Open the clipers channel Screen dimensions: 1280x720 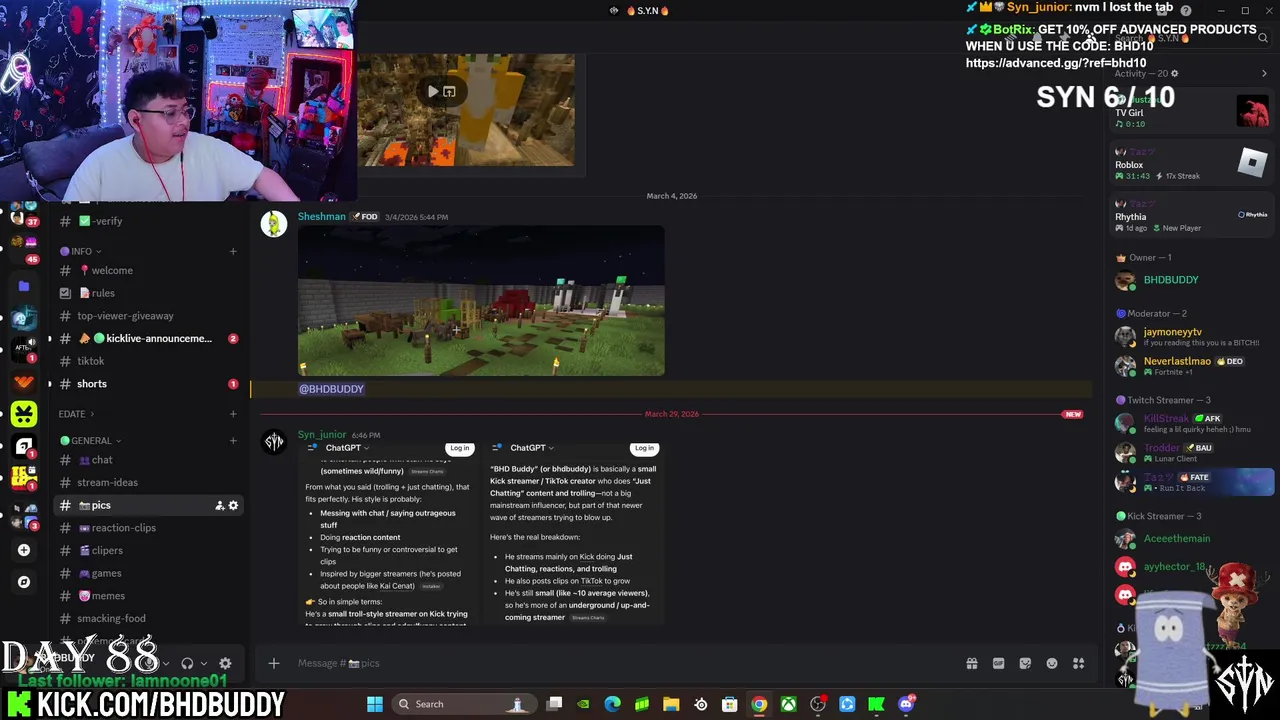148,550
